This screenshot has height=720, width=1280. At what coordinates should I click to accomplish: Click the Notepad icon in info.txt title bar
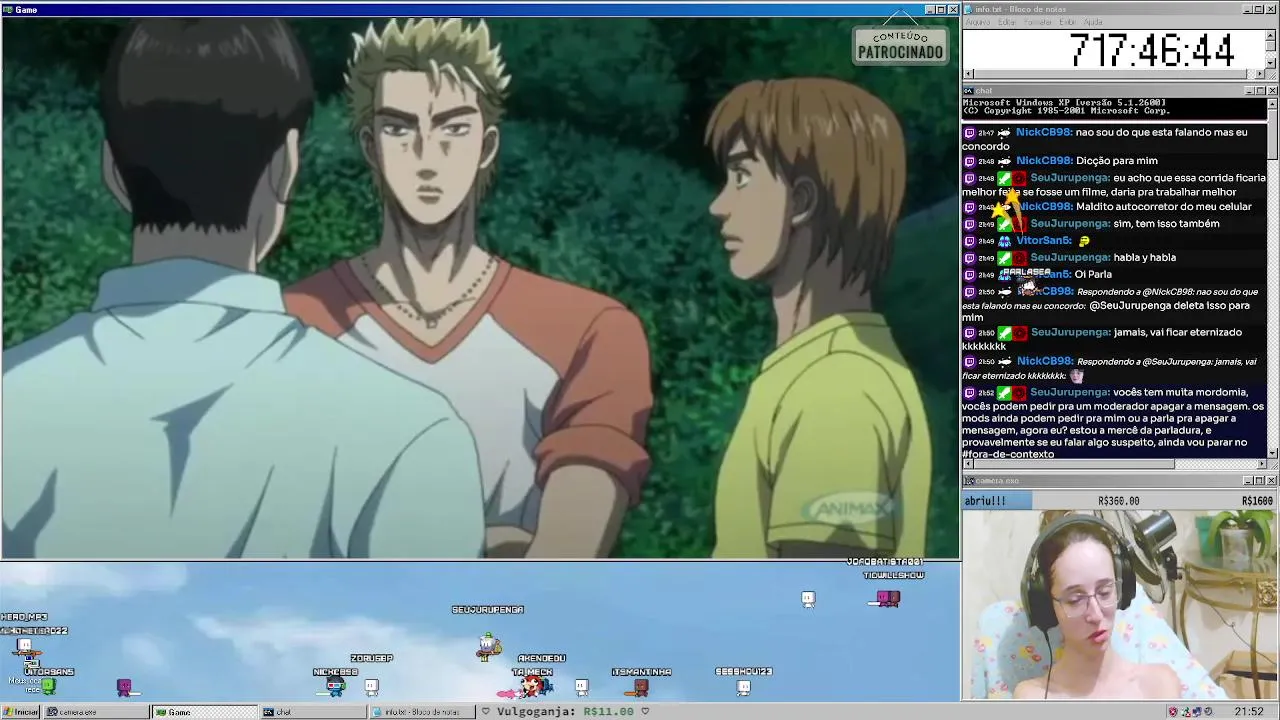pos(968,9)
